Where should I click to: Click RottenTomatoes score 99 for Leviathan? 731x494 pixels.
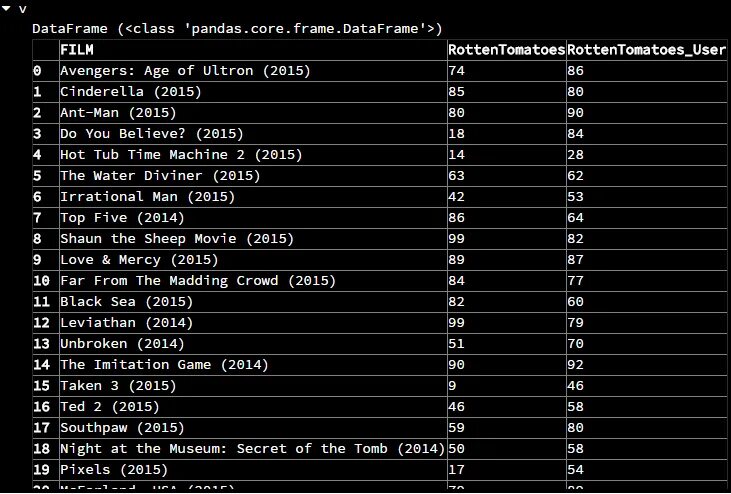pyautogui.click(x=507, y=322)
